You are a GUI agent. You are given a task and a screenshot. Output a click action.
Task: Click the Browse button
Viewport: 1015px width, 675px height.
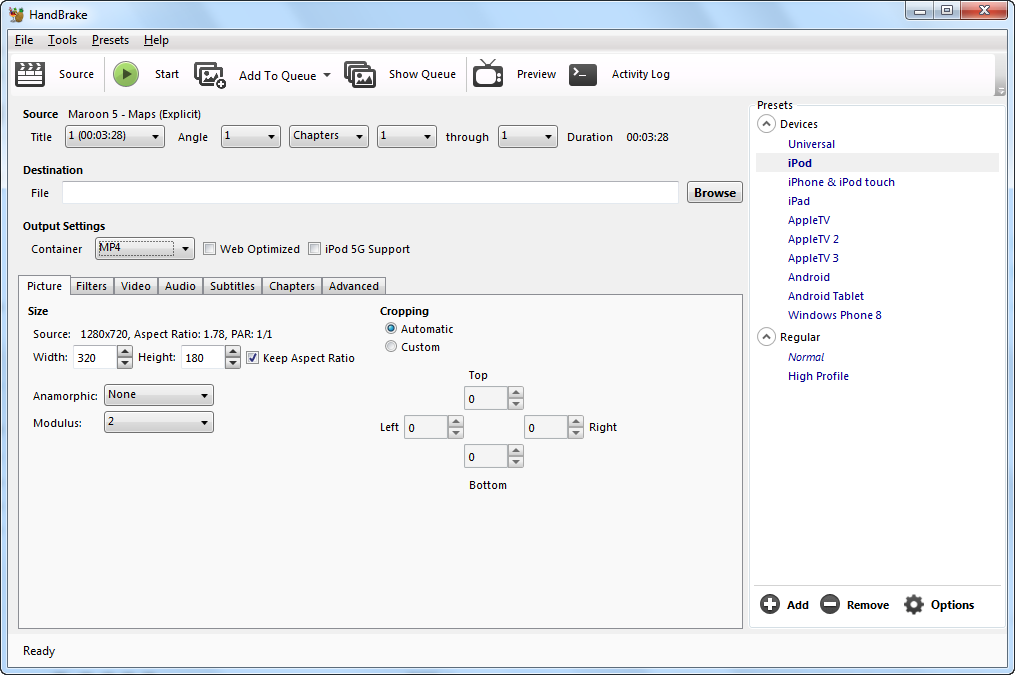714,193
